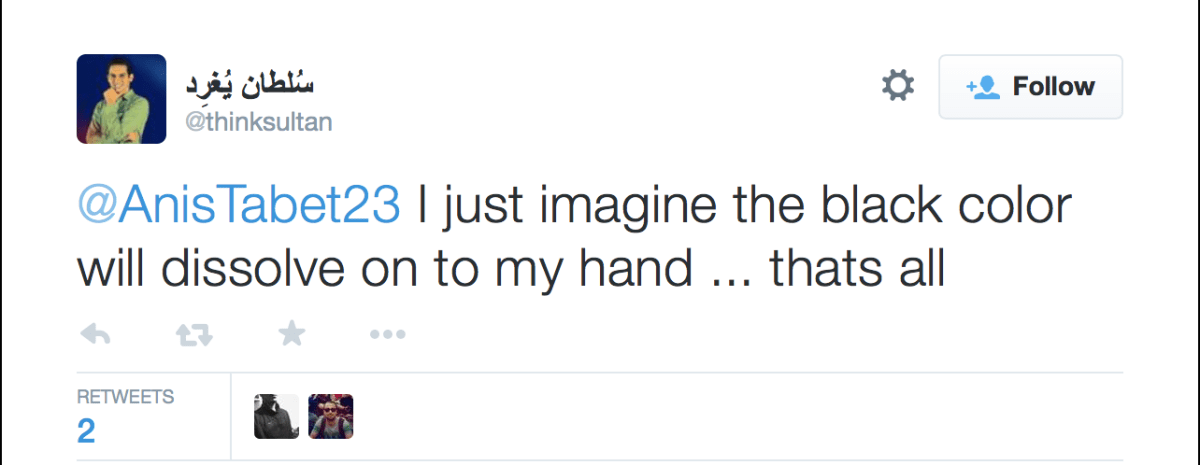The height and width of the screenshot is (465, 1200).
Task: Visit the @thinksultan handle link
Action: [x=254, y=122]
